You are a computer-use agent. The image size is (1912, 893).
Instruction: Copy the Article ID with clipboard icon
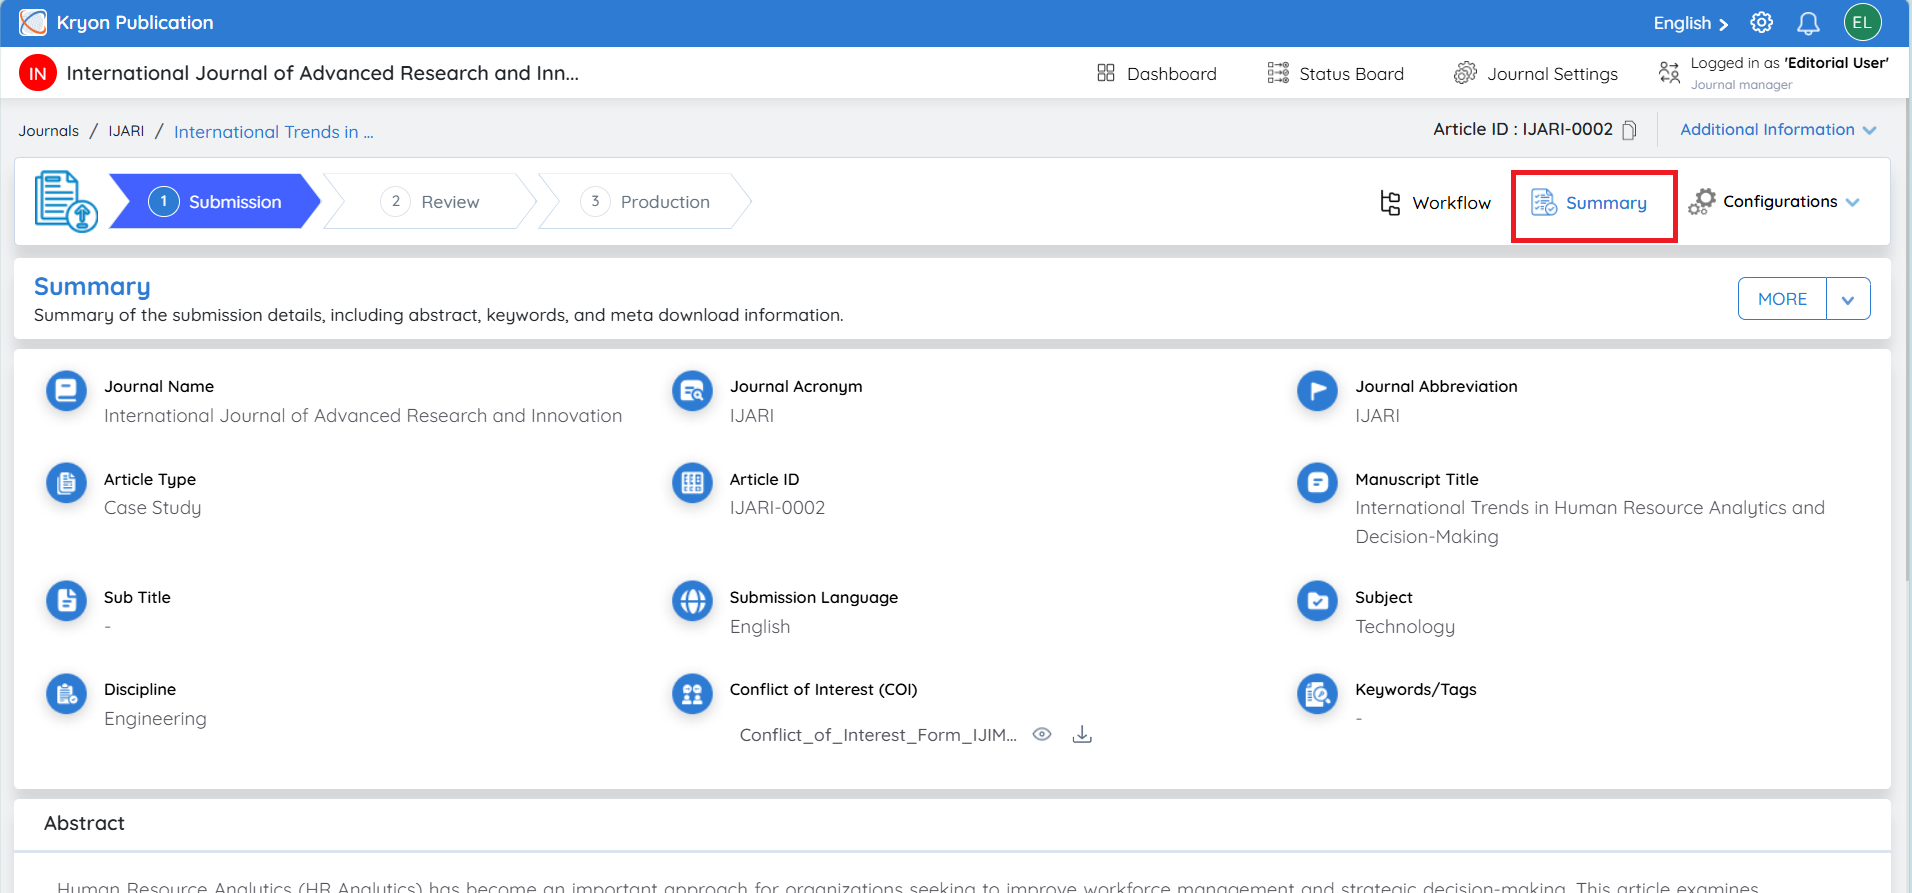[x=1629, y=130]
